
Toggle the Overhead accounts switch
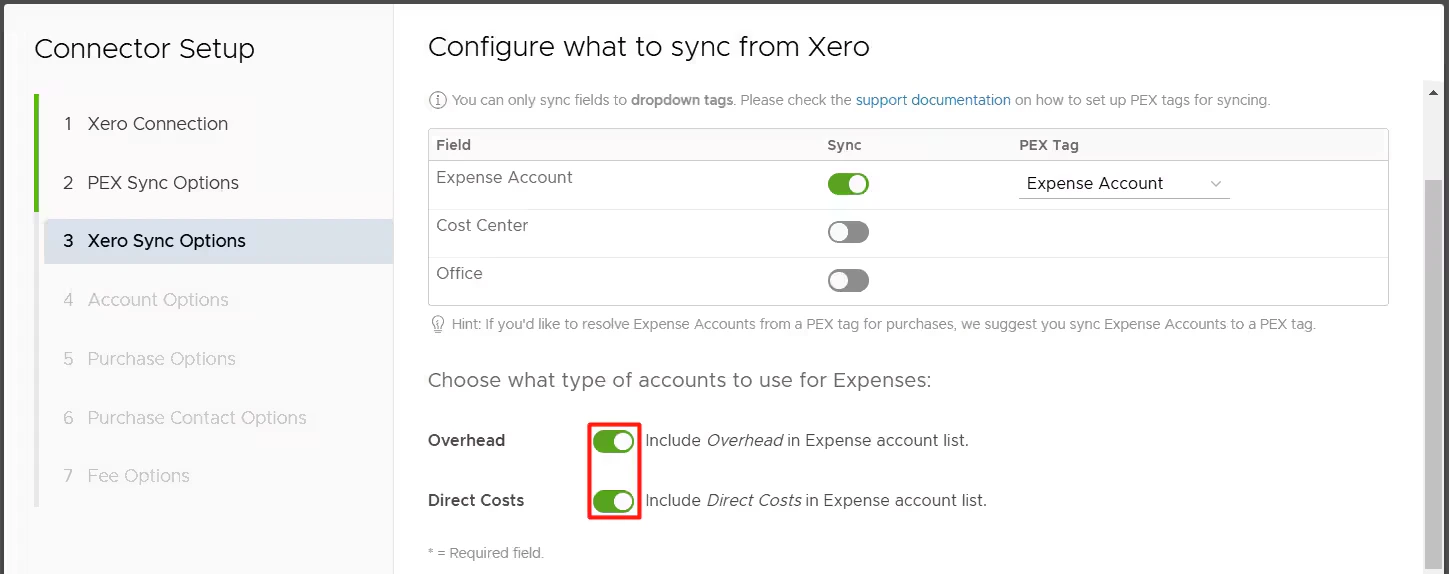click(x=614, y=441)
